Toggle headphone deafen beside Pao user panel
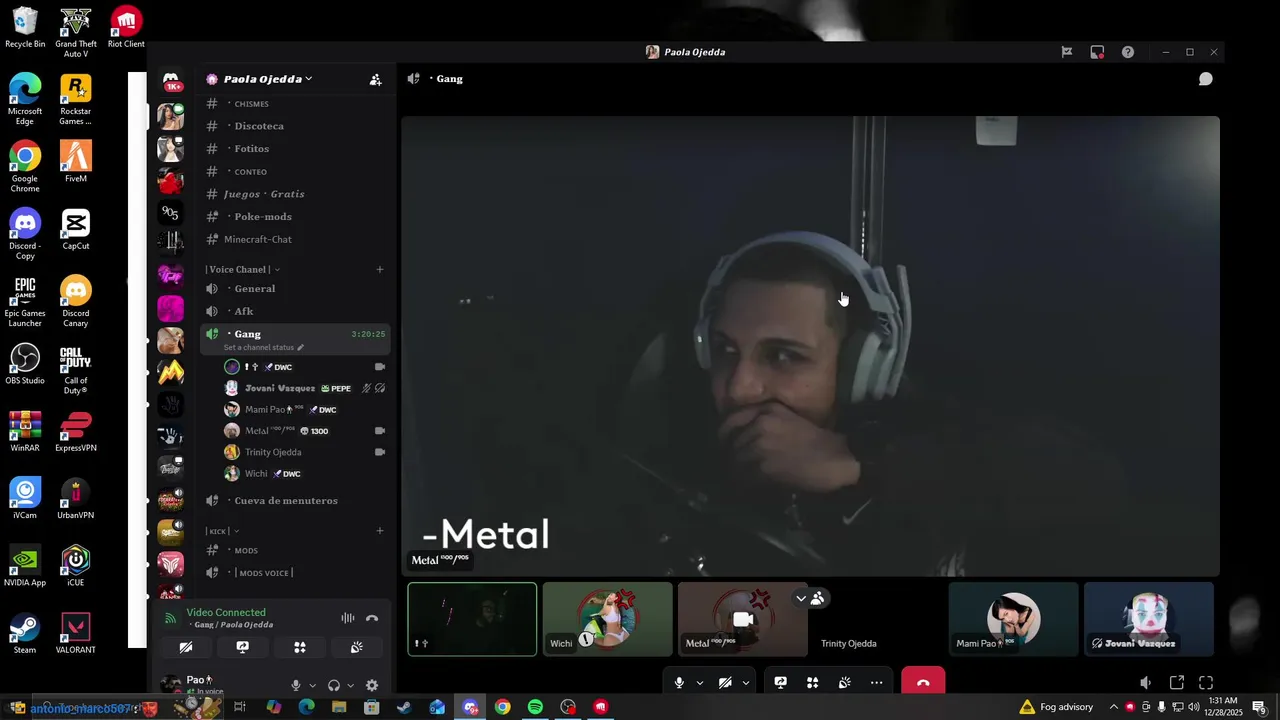This screenshot has height=720, width=1280. click(x=334, y=685)
